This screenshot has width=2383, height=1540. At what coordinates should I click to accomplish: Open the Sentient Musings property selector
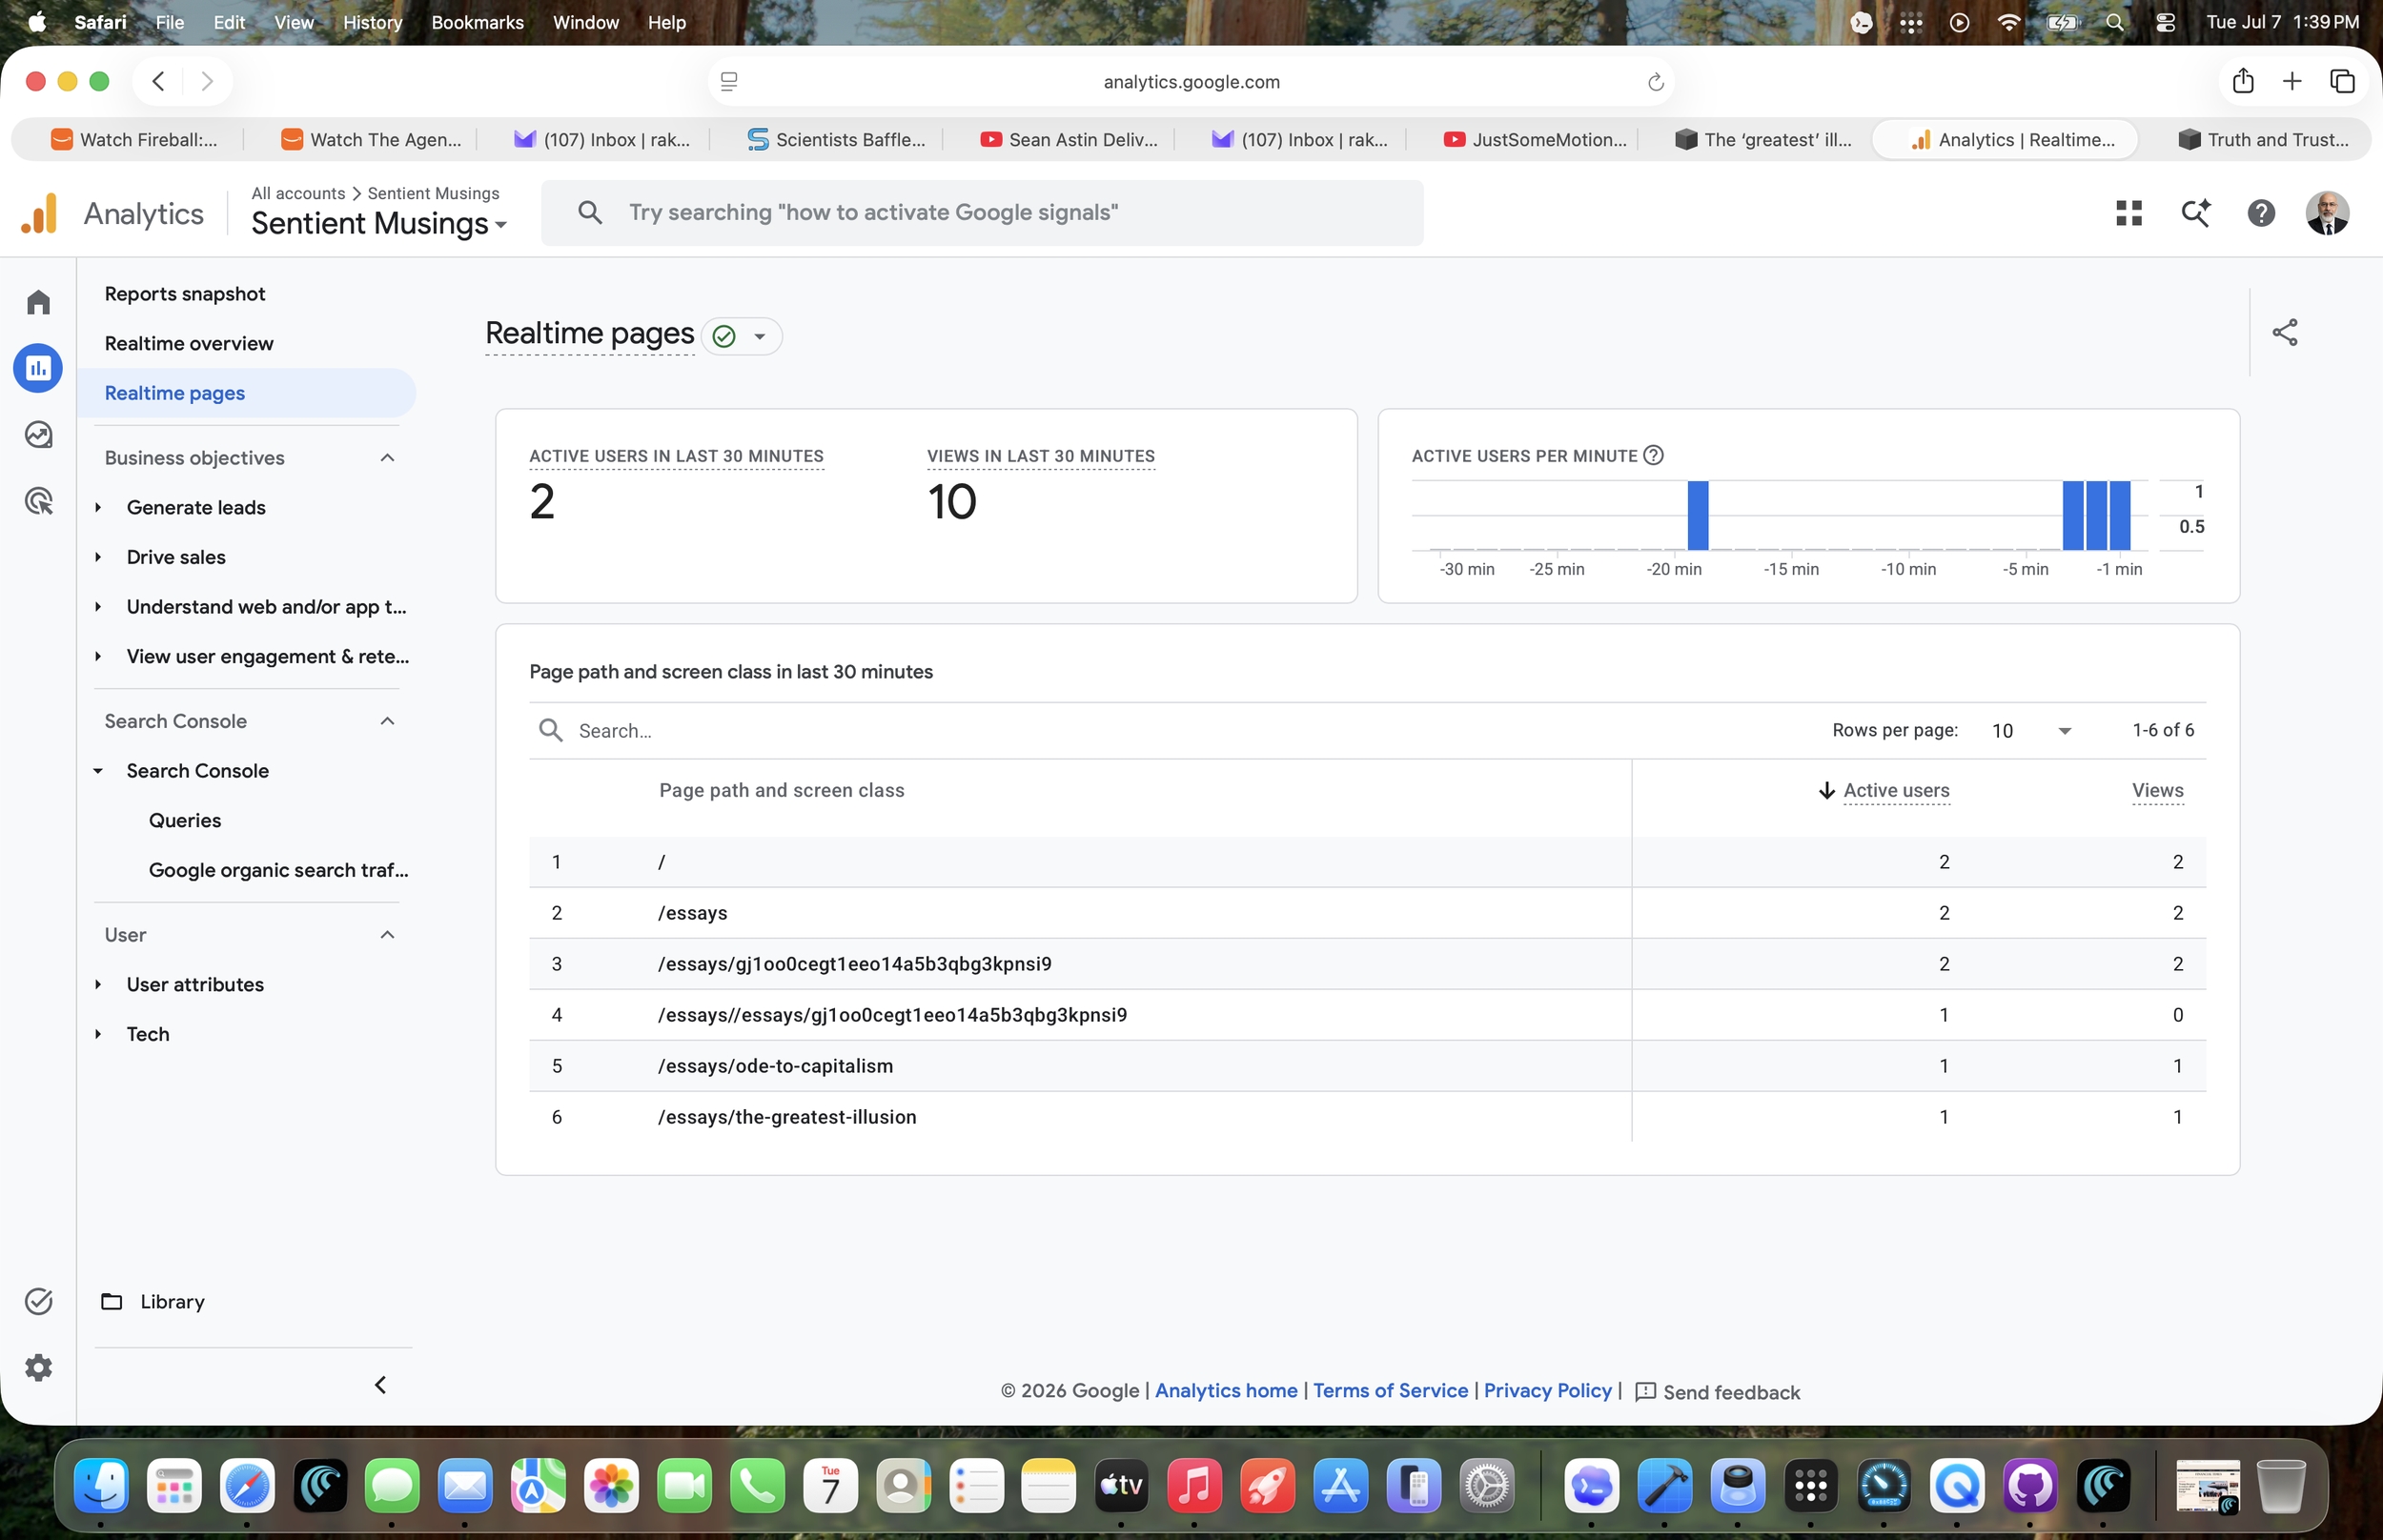point(379,223)
